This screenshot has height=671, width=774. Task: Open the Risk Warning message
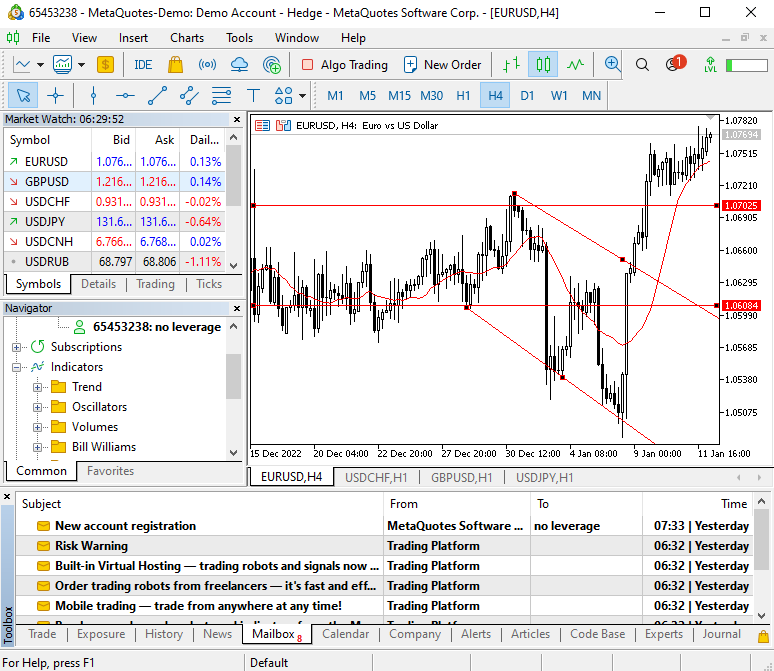[x=384, y=546]
